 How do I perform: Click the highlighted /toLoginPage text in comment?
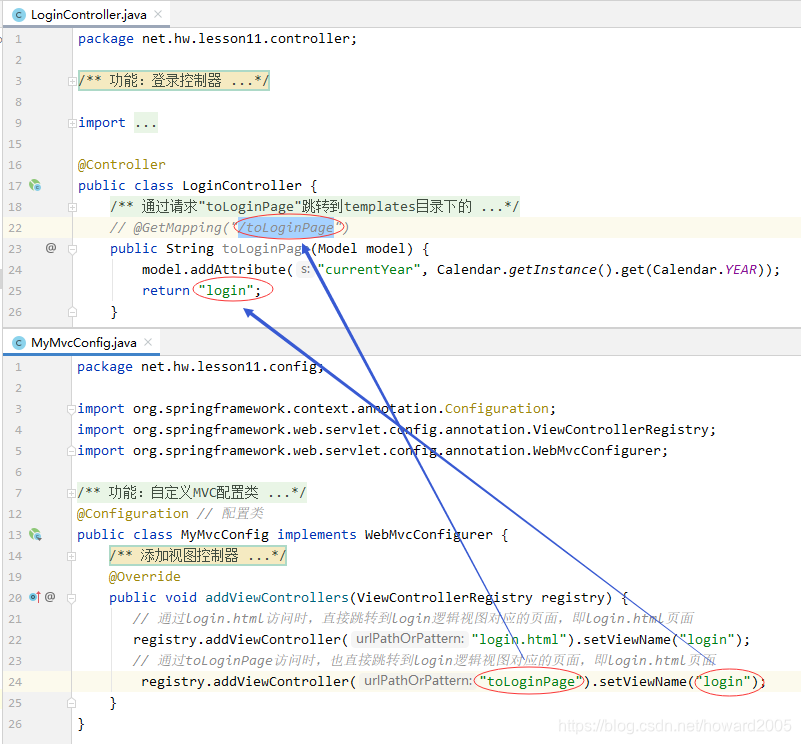coord(287,227)
